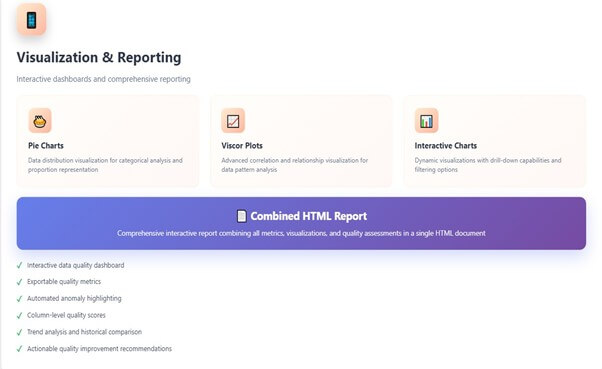The width and height of the screenshot is (602, 369).
Task: Click the document icon beside Combined HTML Report
Action: coord(241,216)
